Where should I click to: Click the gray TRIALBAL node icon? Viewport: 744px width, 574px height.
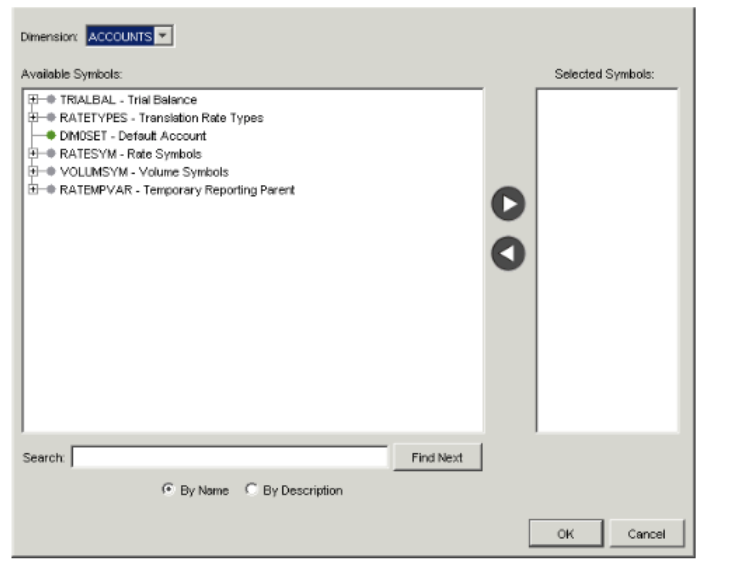click(x=51, y=100)
